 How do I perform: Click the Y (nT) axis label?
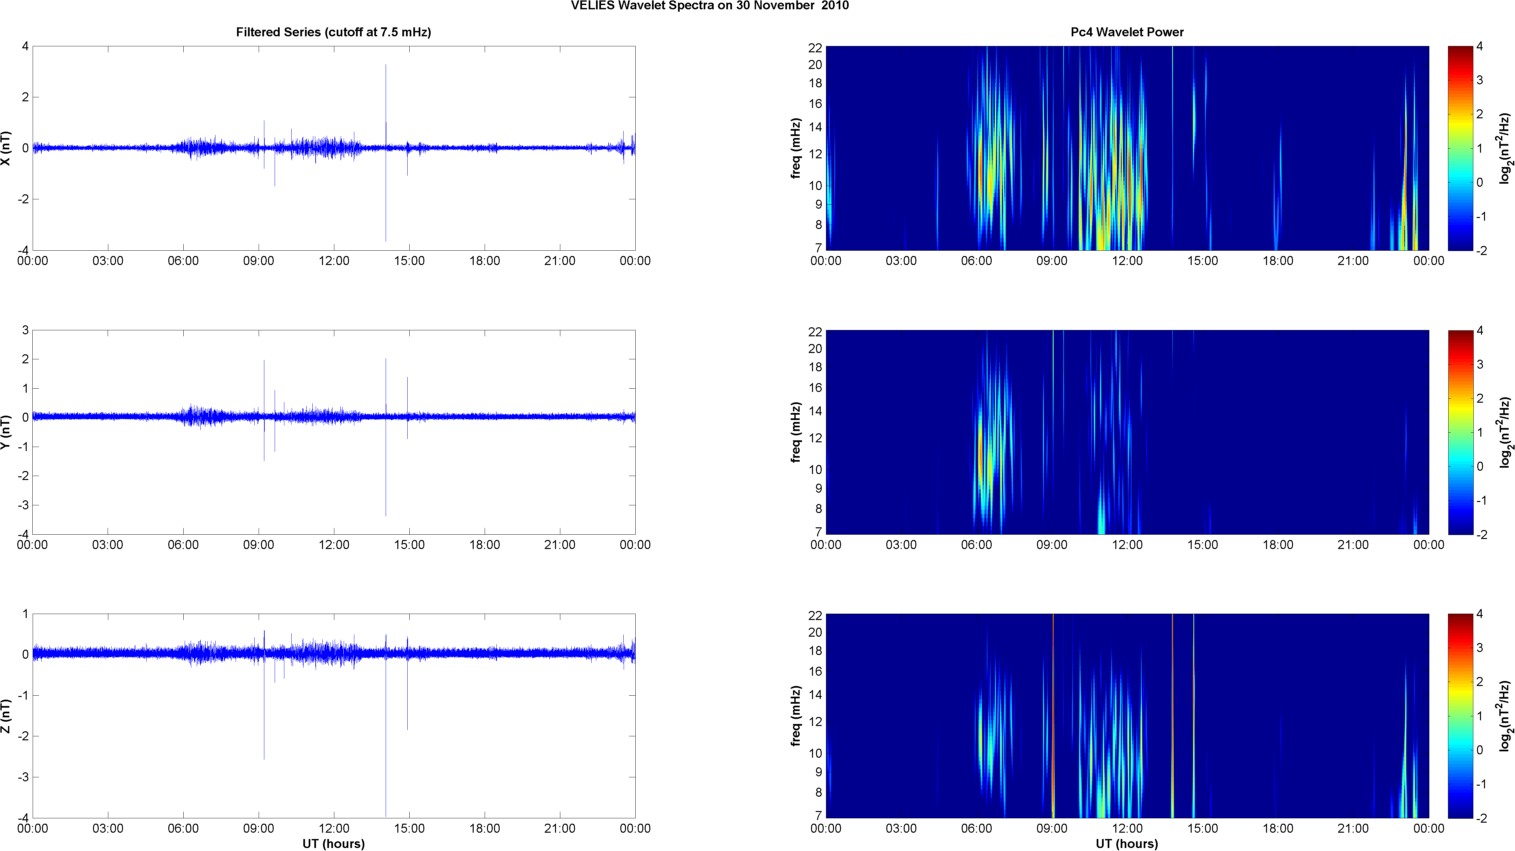tap(7, 432)
